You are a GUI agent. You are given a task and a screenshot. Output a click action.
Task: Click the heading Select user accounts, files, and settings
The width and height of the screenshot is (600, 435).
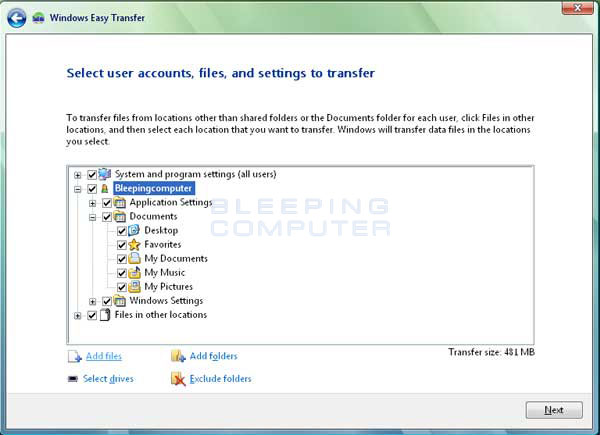(x=221, y=73)
